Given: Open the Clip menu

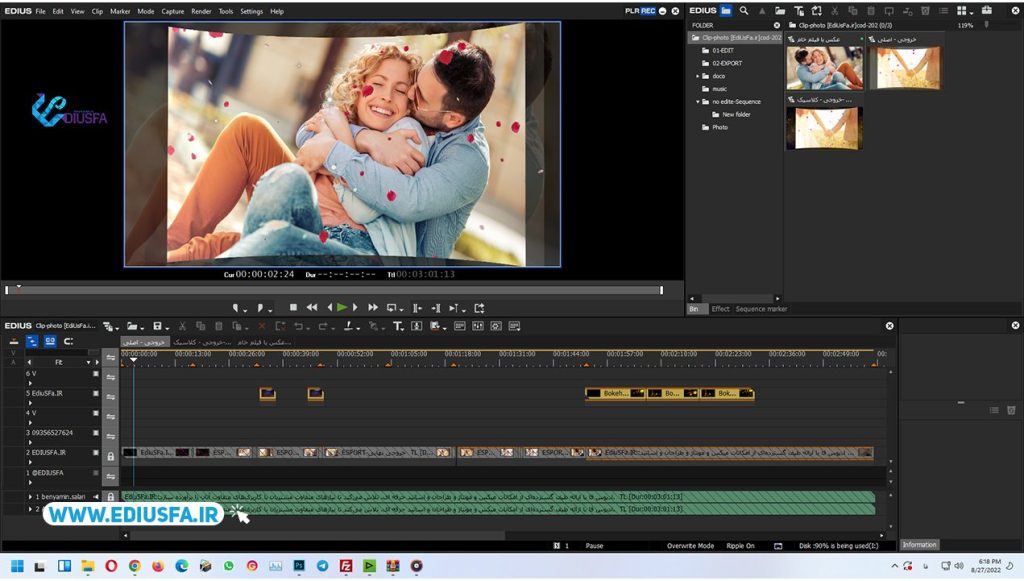Looking at the screenshot, I should point(97,11).
